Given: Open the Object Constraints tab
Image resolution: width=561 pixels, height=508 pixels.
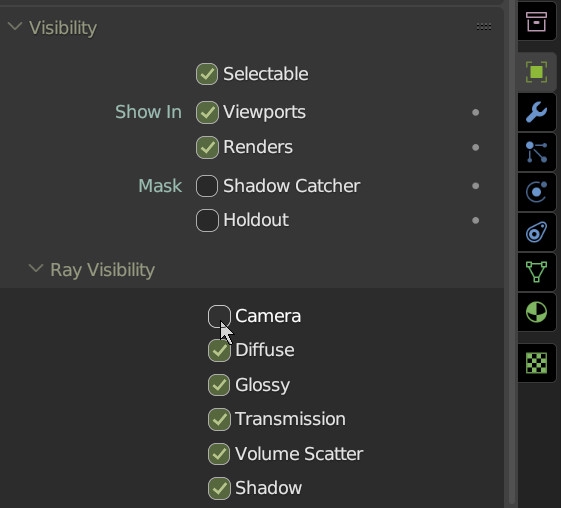Looking at the screenshot, I should tap(536, 232).
